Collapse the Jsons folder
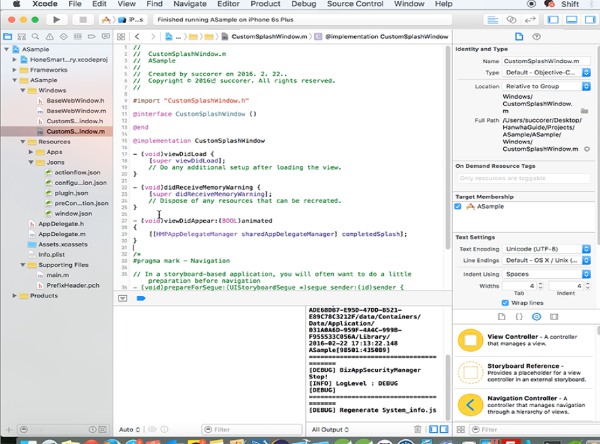The width and height of the screenshot is (600, 444). (31, 162)
